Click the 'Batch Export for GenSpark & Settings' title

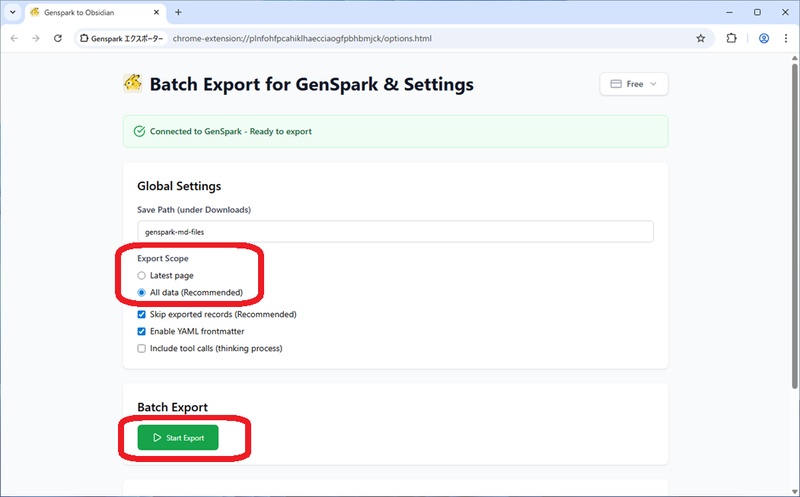[x=312, y=84]
